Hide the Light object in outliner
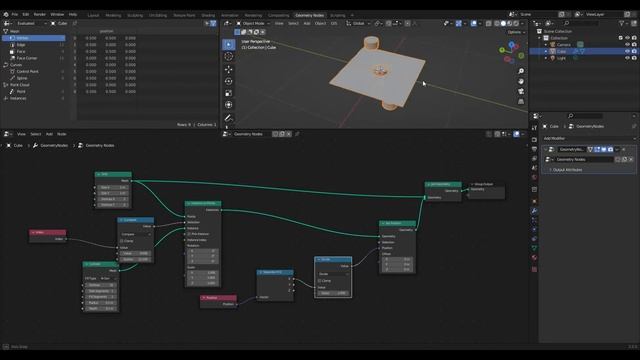The width and height of the screenshot is (640, 360). [x=627, y=58]
